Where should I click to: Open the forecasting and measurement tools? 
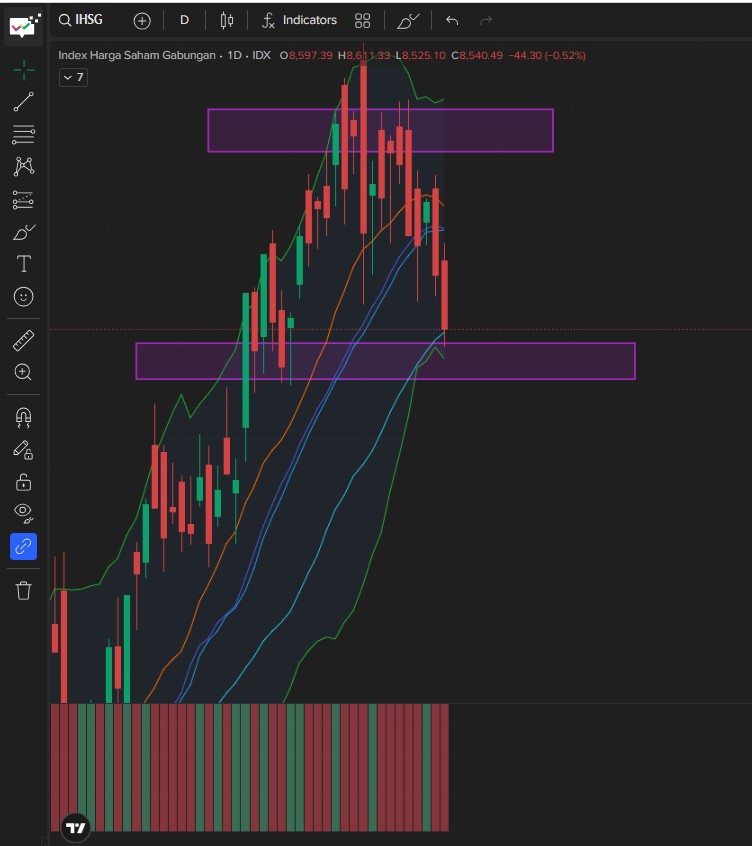(x=23, y=200)
